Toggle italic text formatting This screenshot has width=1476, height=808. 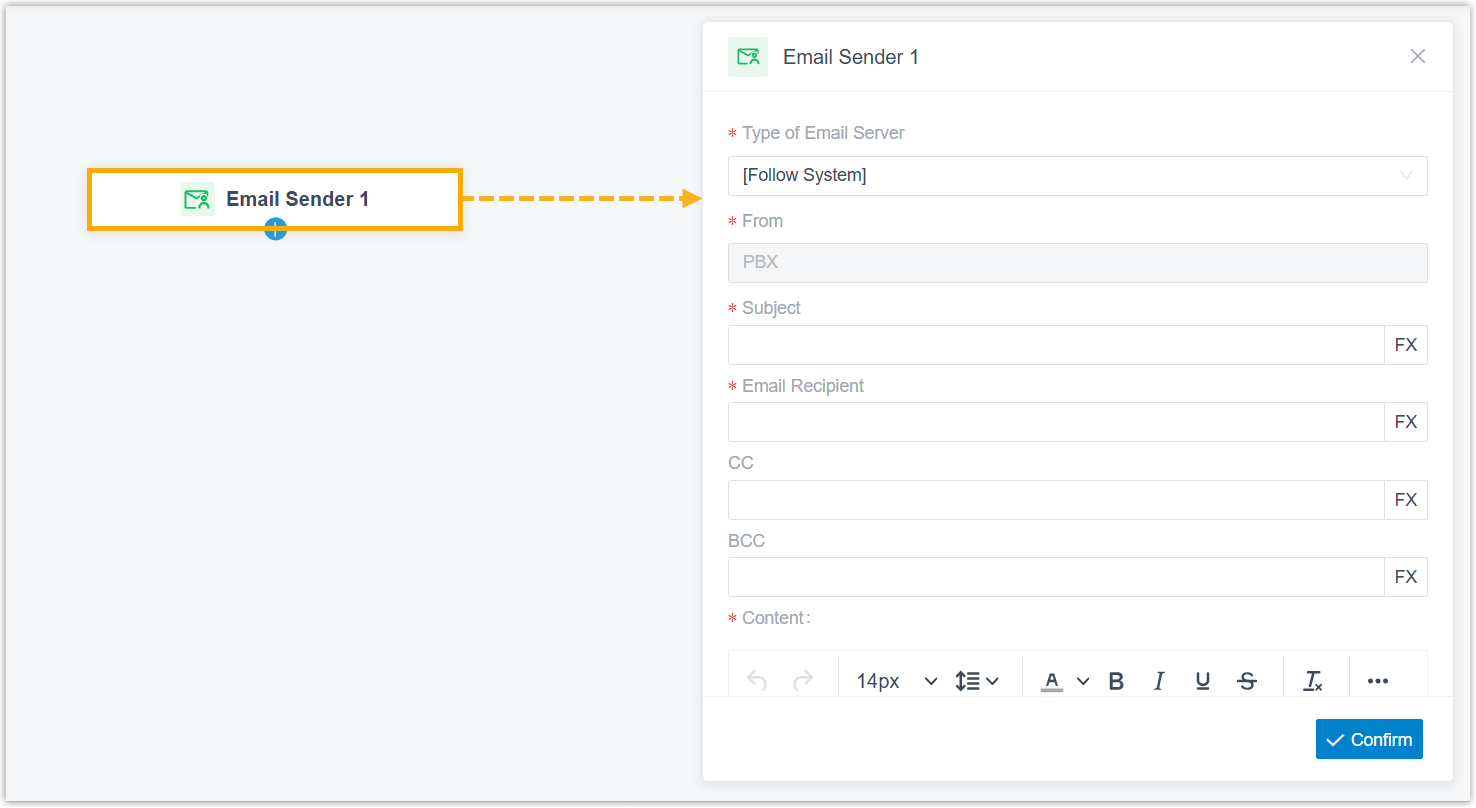tap(1159, 681)
